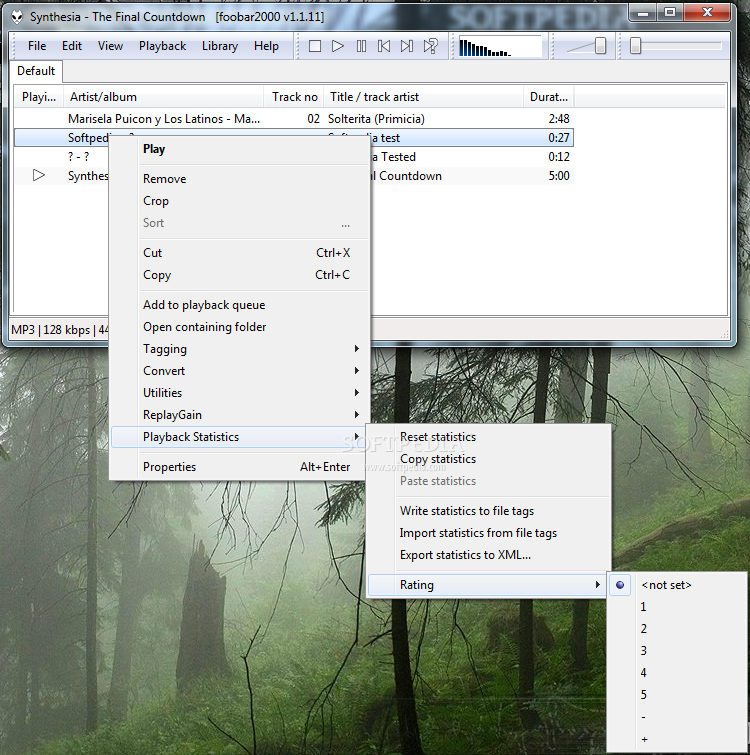Set rating to 5
Viewport: 750px width, 755px height.
(678, 695)
